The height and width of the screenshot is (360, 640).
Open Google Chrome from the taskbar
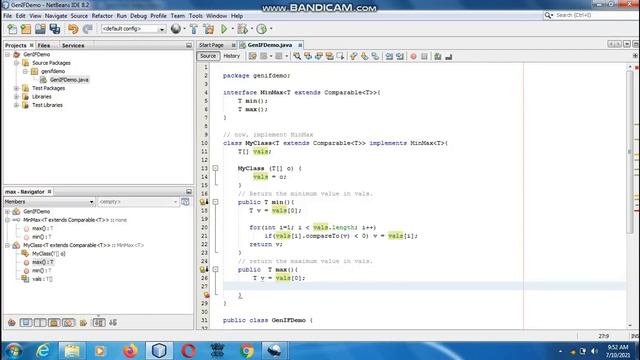(x=247, y=351)
